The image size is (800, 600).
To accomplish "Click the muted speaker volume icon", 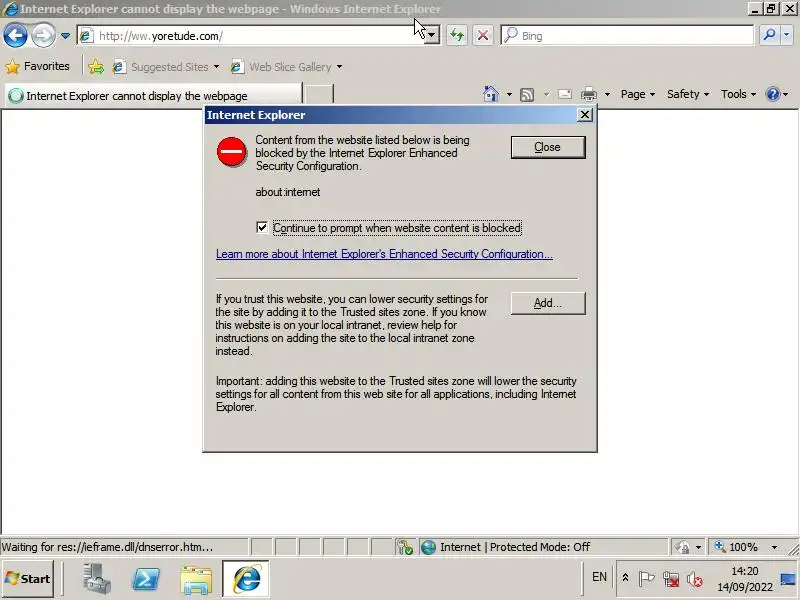I will 694,579.
